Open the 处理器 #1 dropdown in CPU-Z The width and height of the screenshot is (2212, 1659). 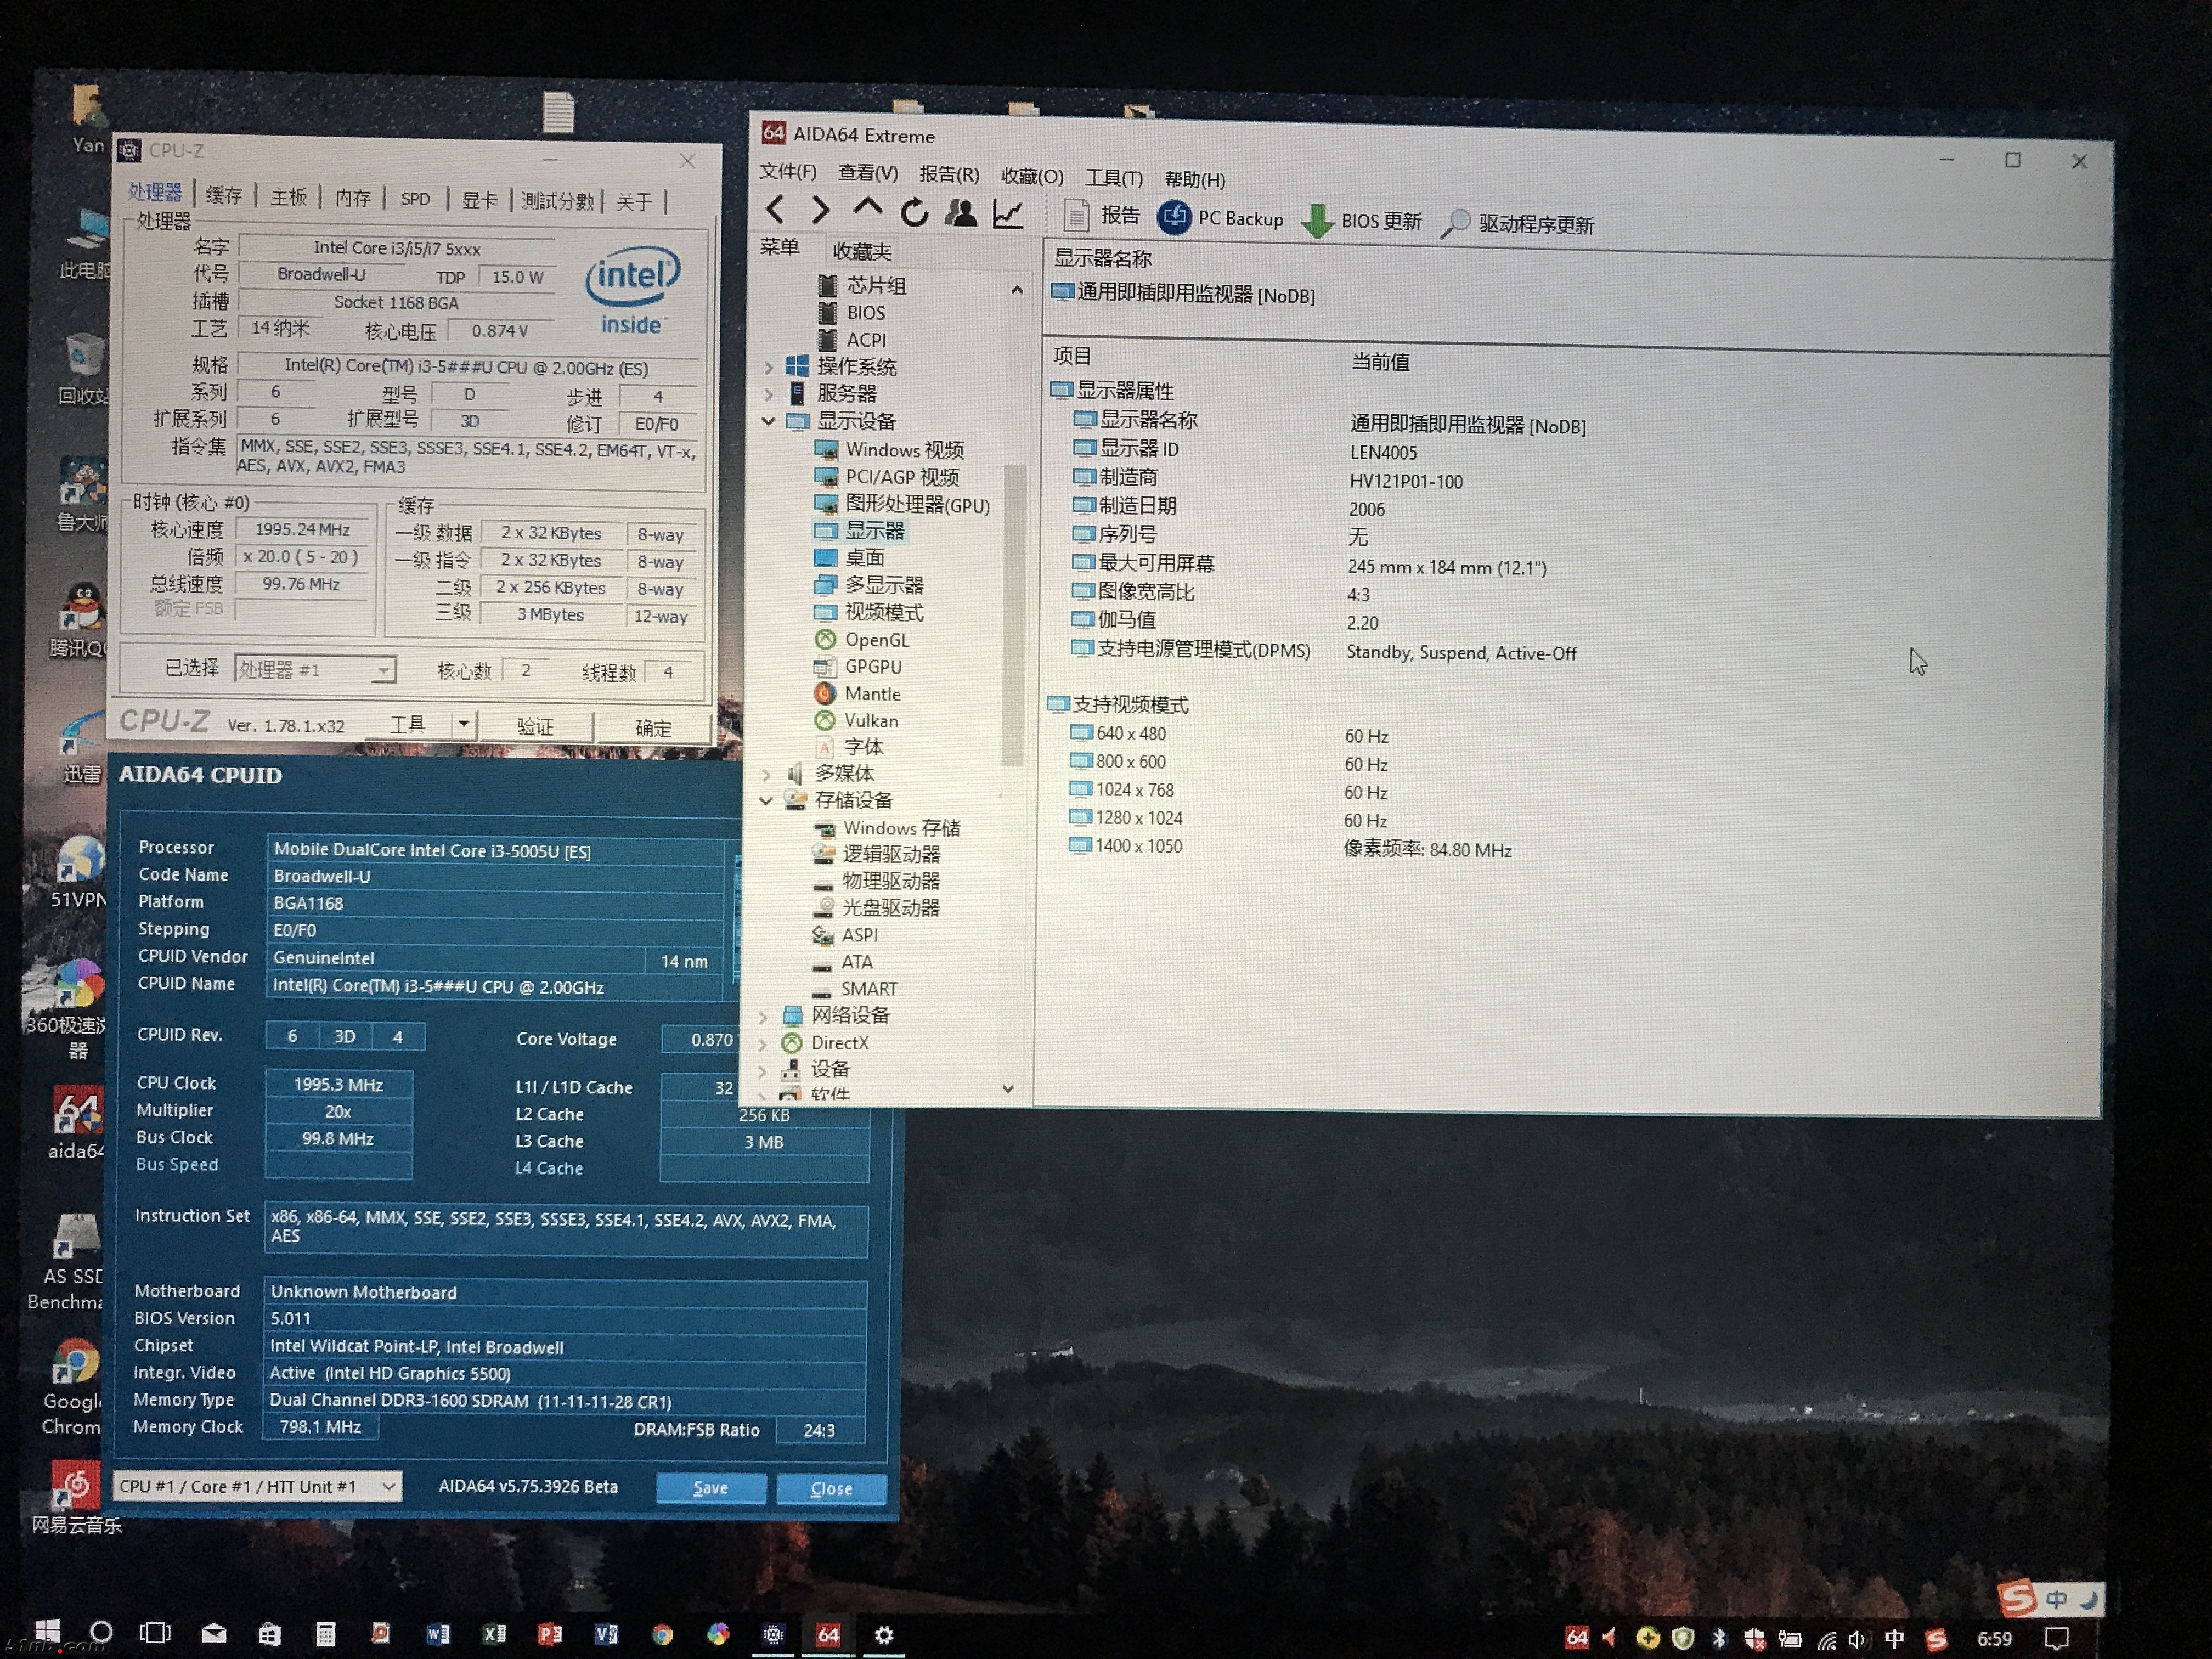click(x=315, y=669)
